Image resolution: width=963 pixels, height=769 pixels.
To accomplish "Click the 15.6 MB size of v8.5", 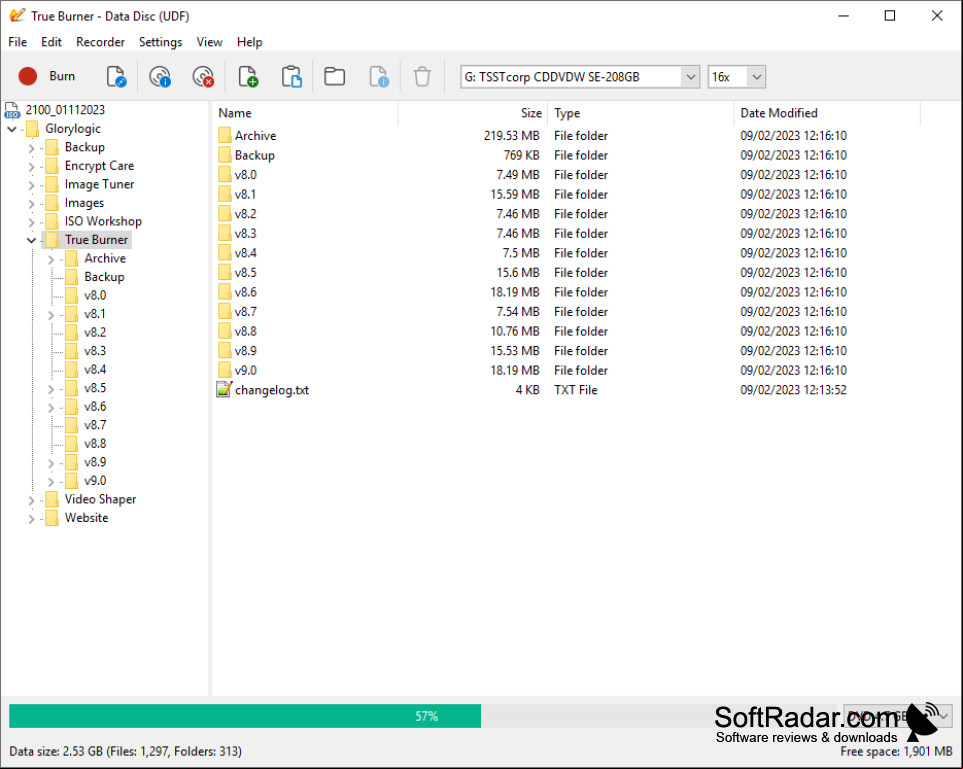I will pos(518,273).
